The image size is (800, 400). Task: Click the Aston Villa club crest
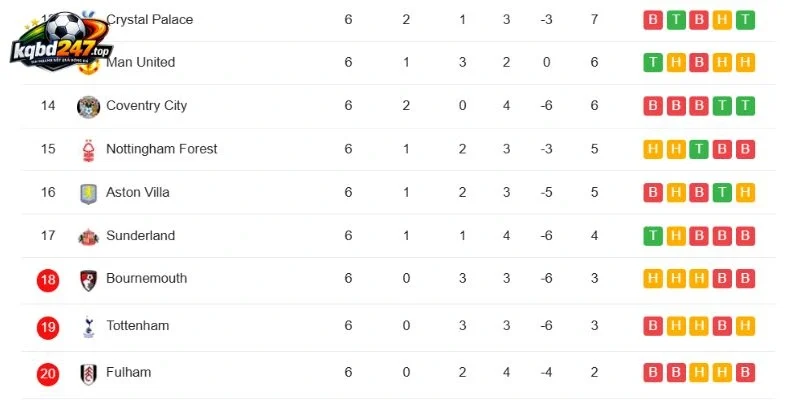(88, 193)
